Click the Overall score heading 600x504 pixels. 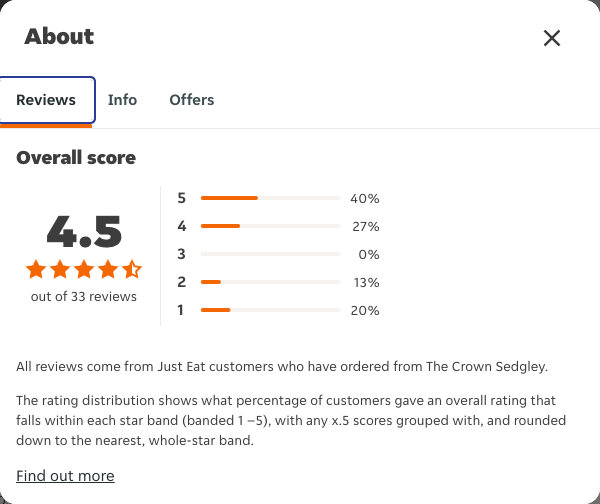pos(76,158)
